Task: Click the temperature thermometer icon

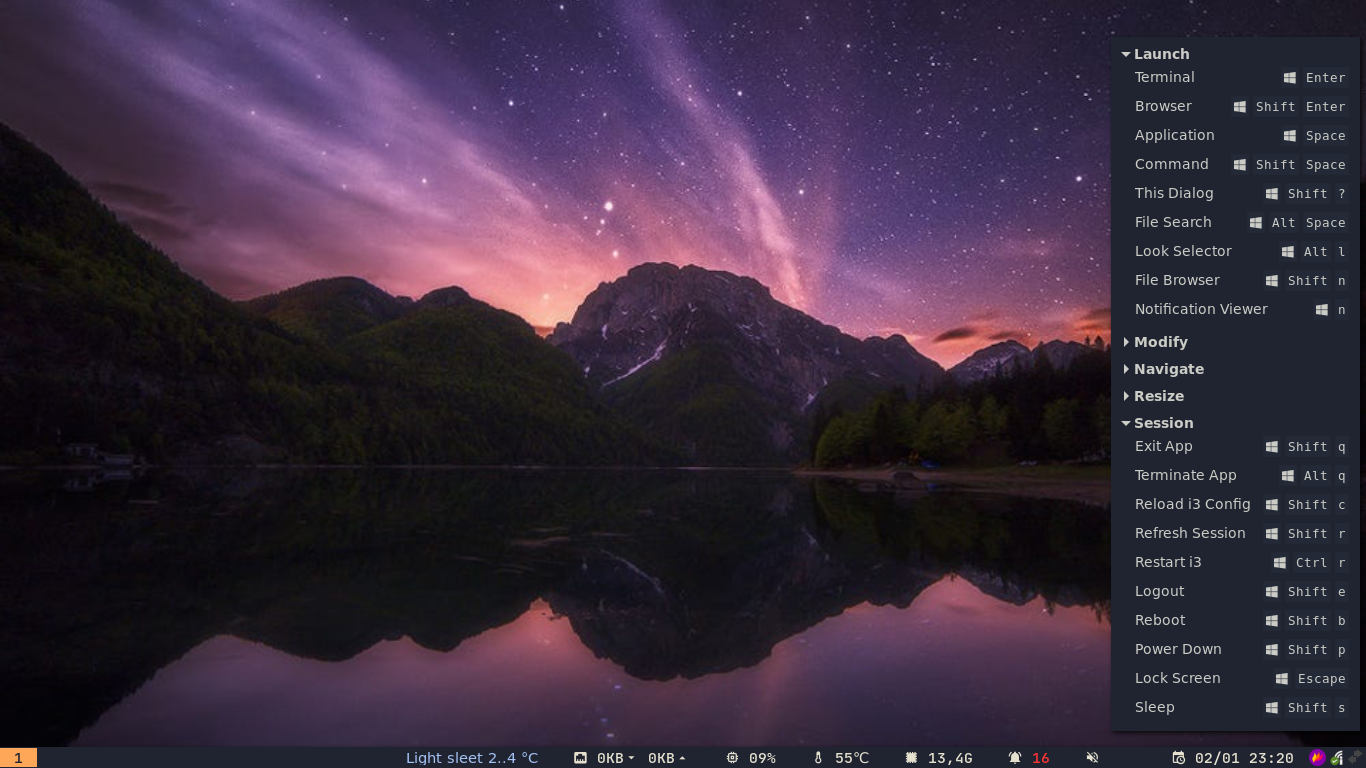Action: pos(818,758)
